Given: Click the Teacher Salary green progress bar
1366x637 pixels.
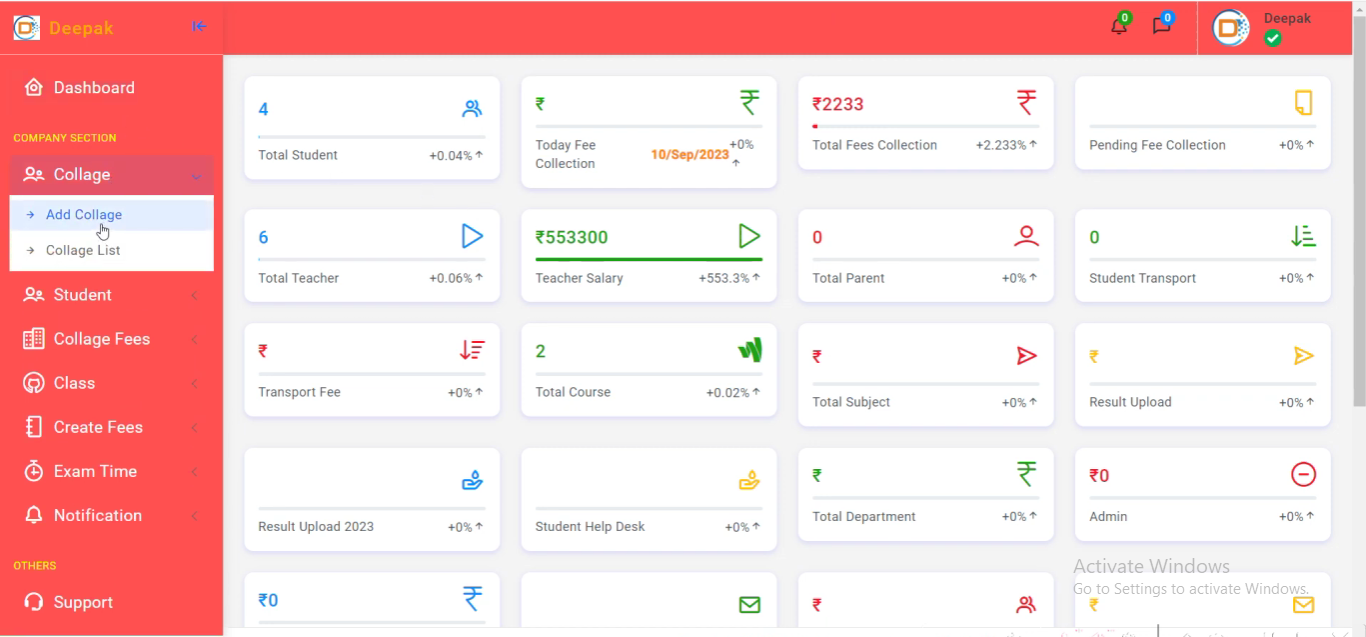Looking at the screenshot, I should pyautogui.click(x=648, y=259).
